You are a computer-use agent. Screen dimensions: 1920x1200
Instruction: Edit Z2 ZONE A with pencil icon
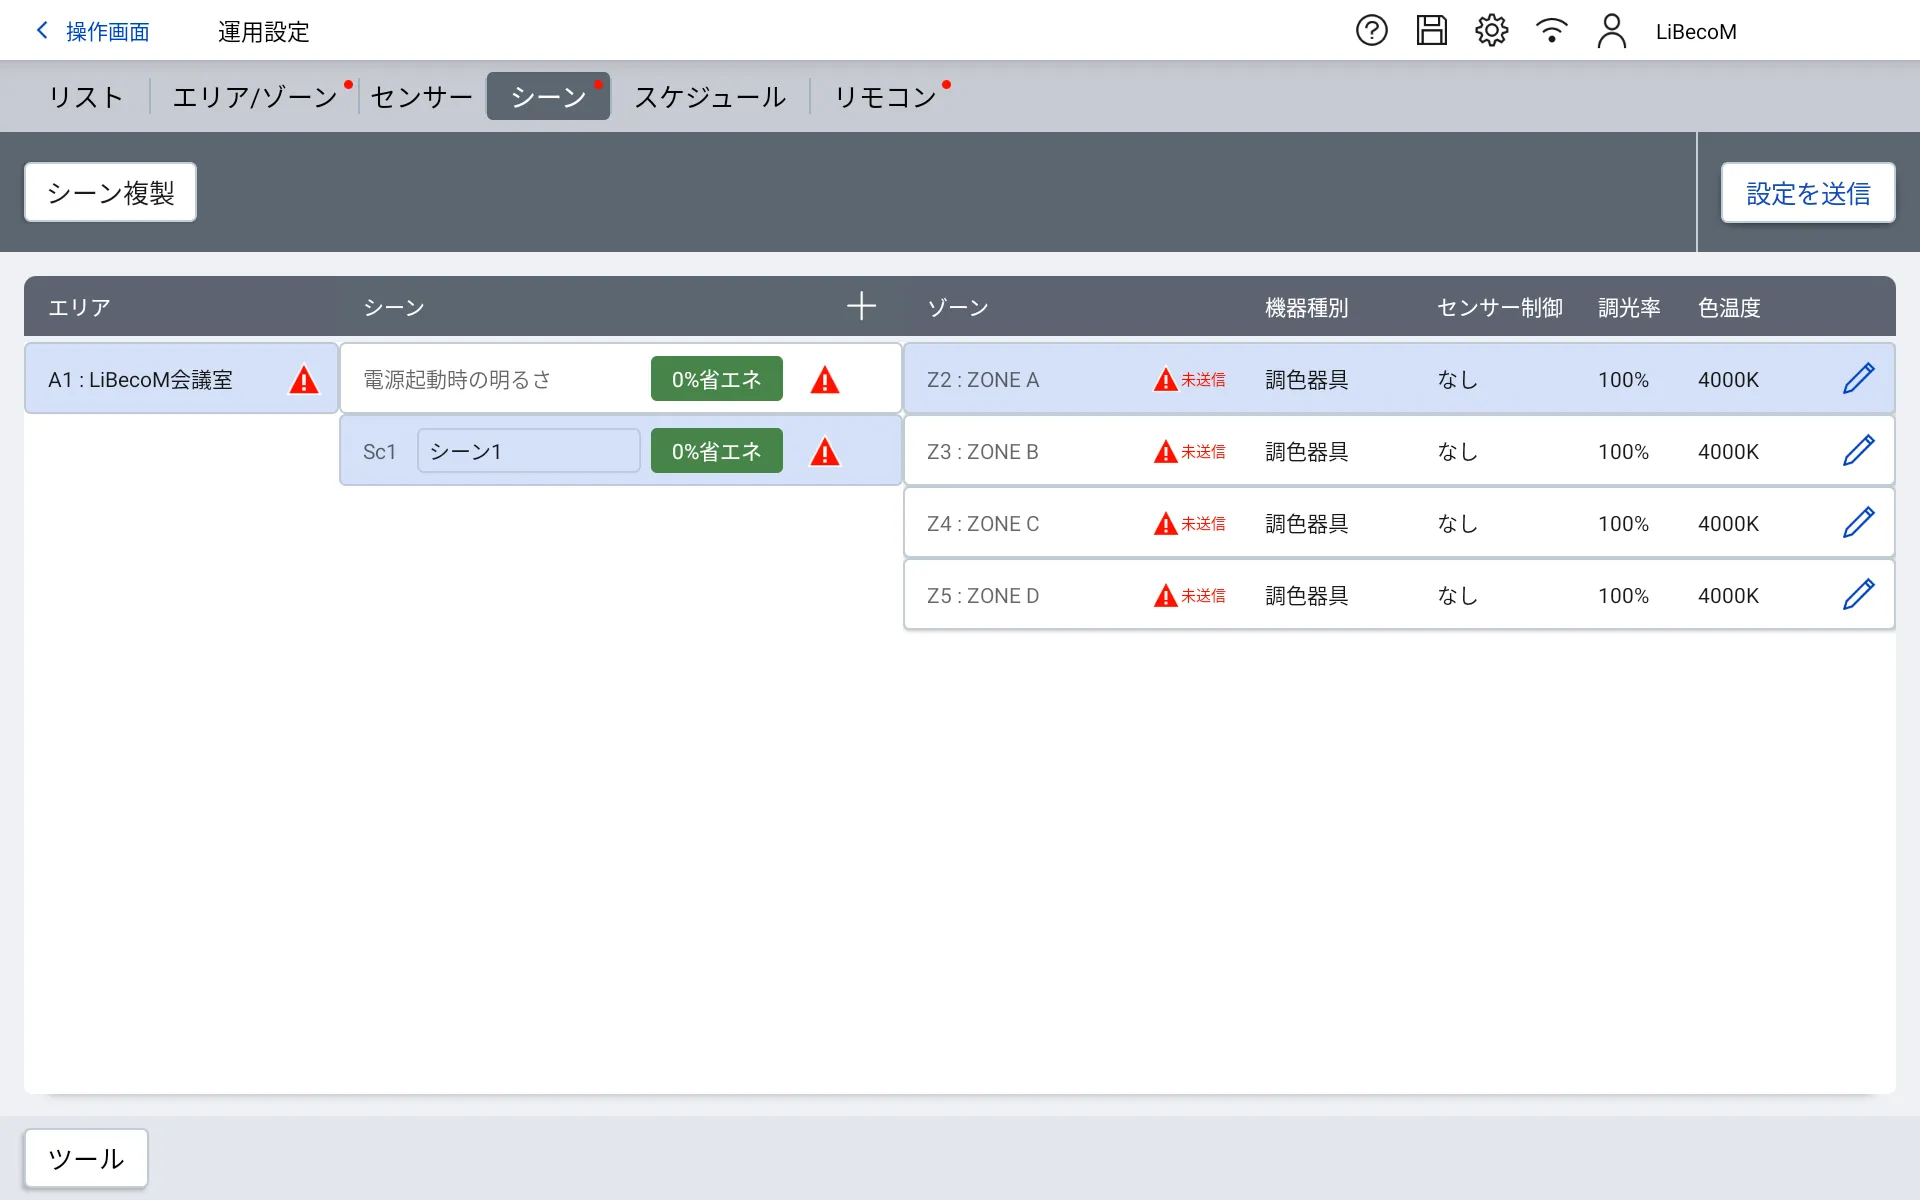[x=1858, y=379]
